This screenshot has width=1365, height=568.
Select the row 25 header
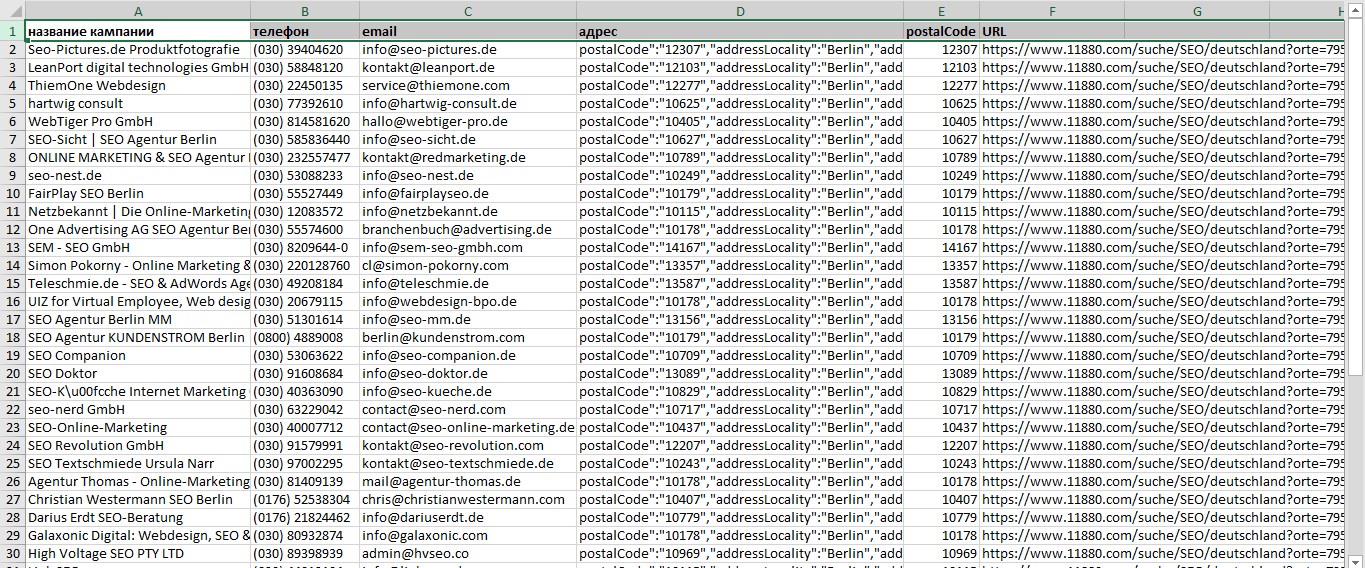(x=12, y=463)
